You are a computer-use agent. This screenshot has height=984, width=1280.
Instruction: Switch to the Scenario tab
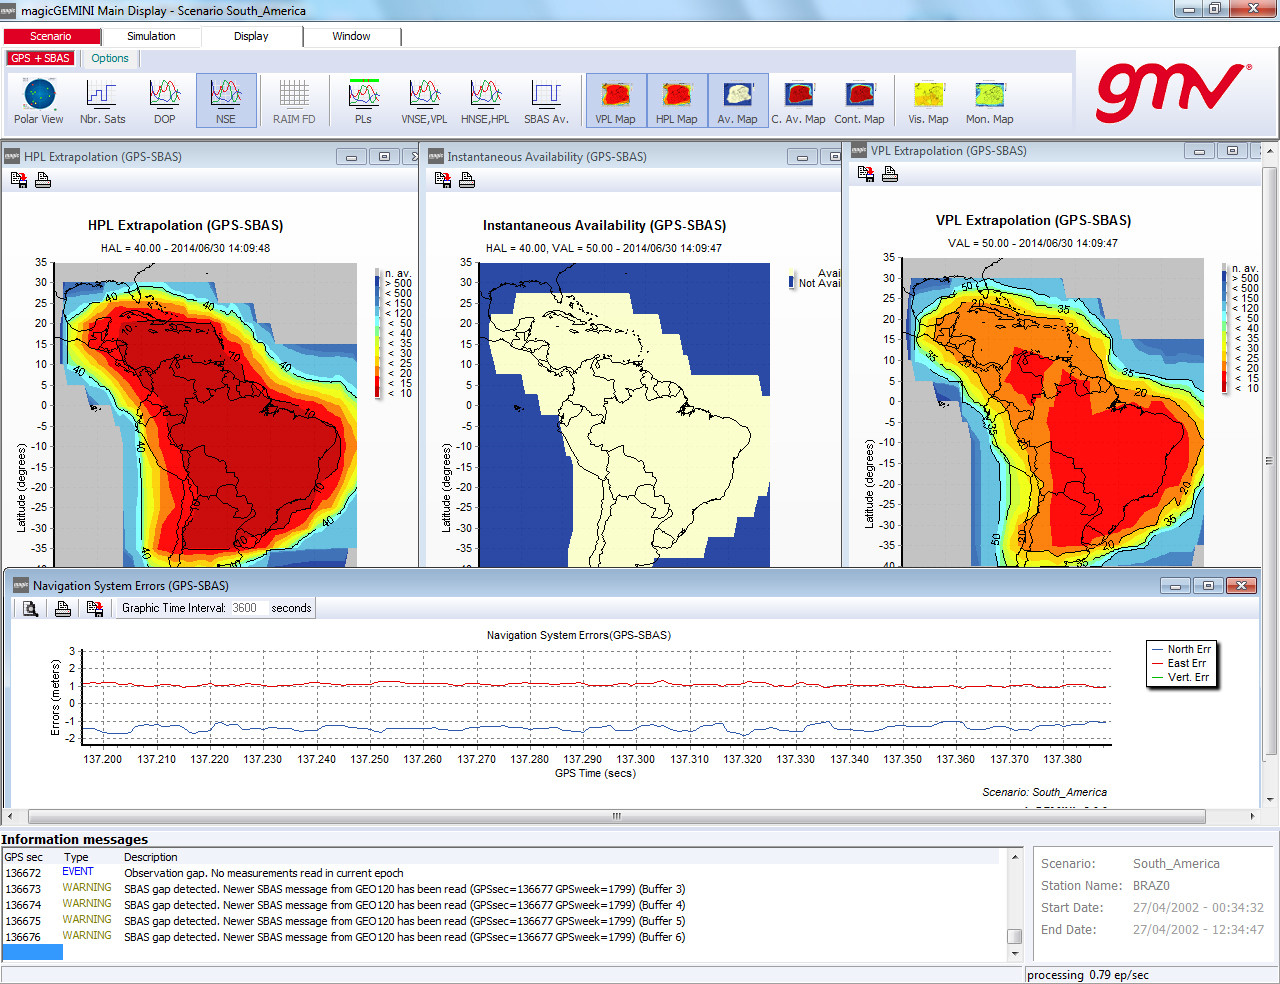(x=51, y=36)
